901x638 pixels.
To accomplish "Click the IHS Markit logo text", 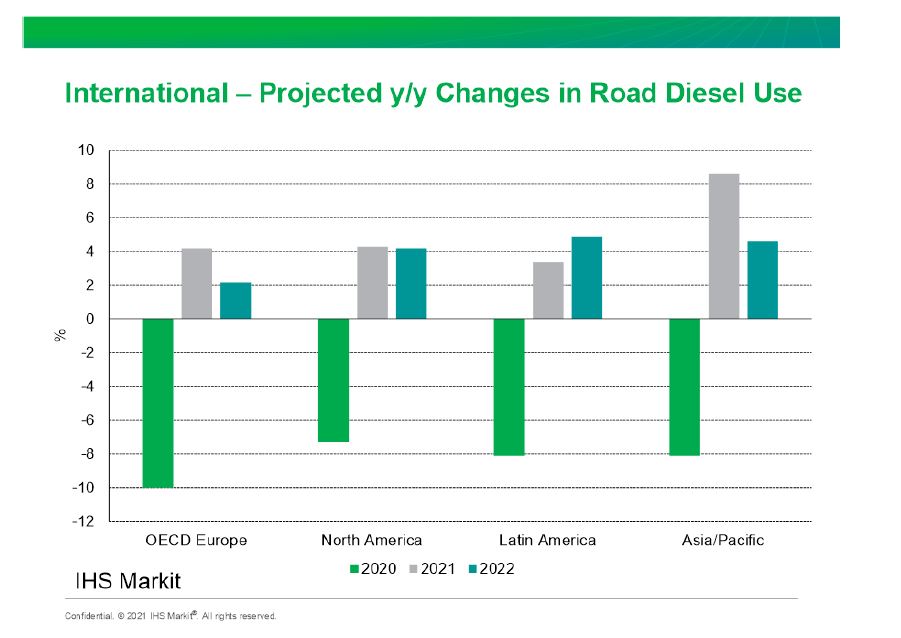I will tap(128, 581).
